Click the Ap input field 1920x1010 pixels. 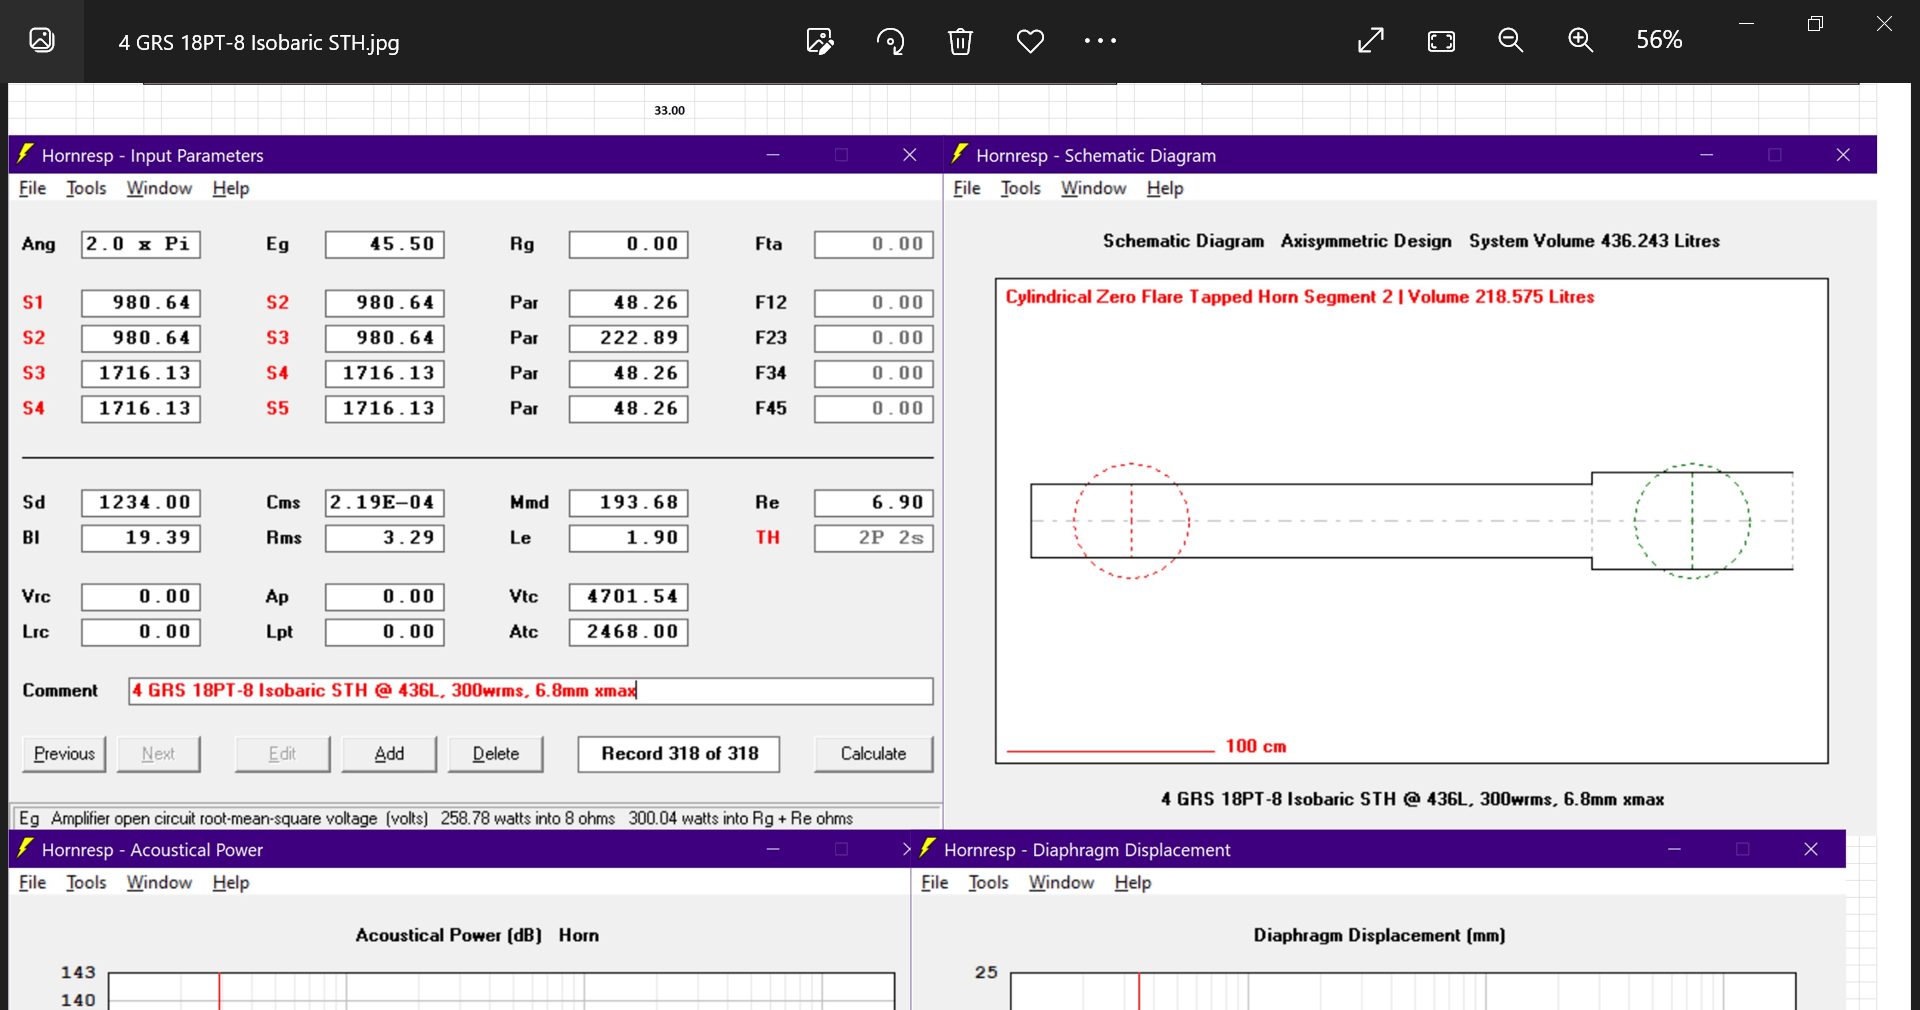[385, 597]
